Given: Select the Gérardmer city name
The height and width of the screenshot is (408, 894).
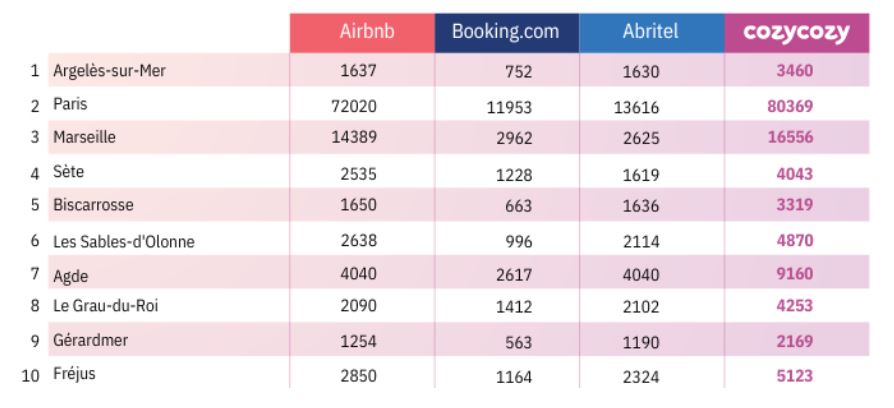Looking at the screenshot, I should pyautogui.click(x=91, y=341).
